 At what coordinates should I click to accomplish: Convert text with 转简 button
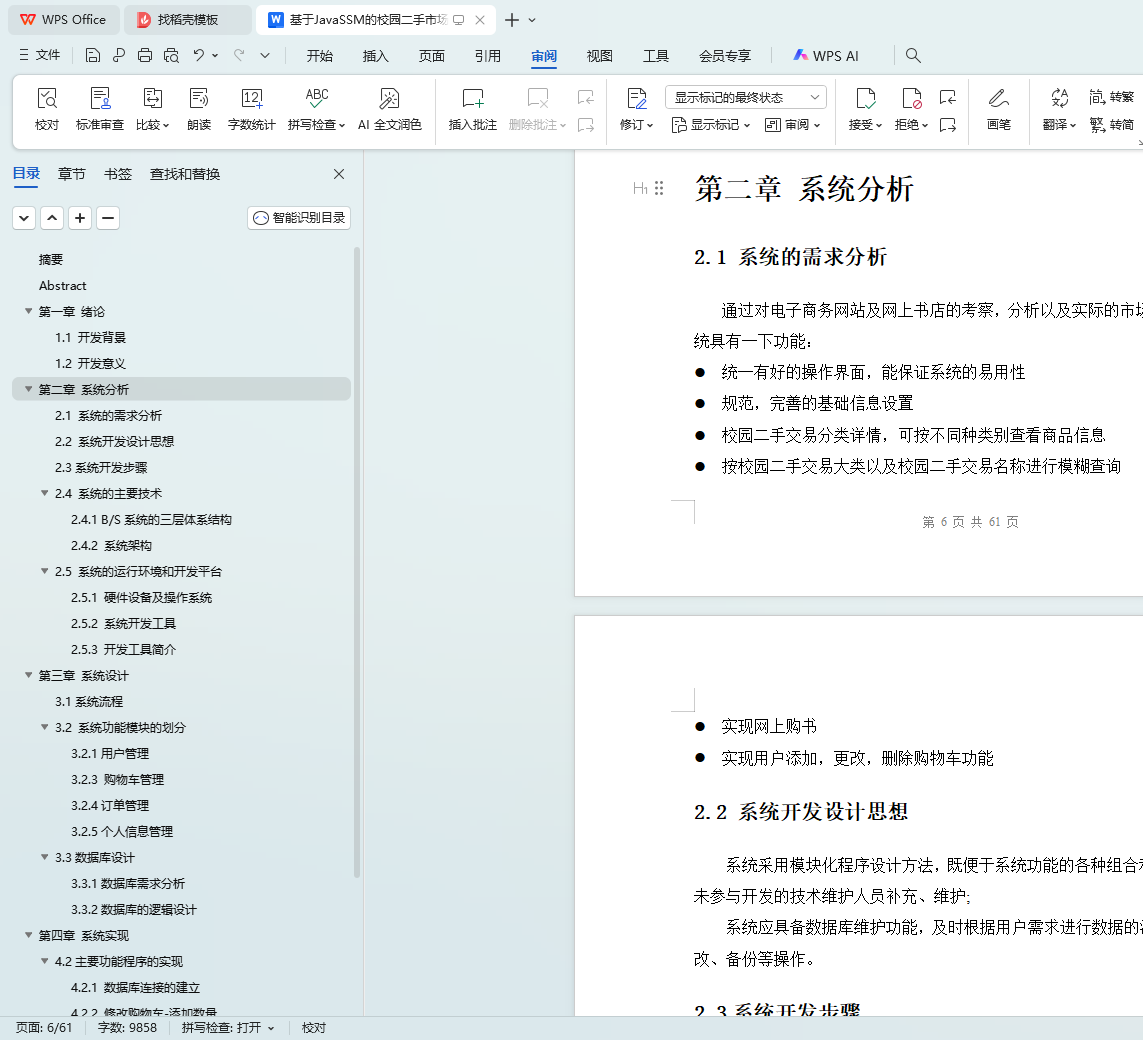click(x=1112, y=125)
